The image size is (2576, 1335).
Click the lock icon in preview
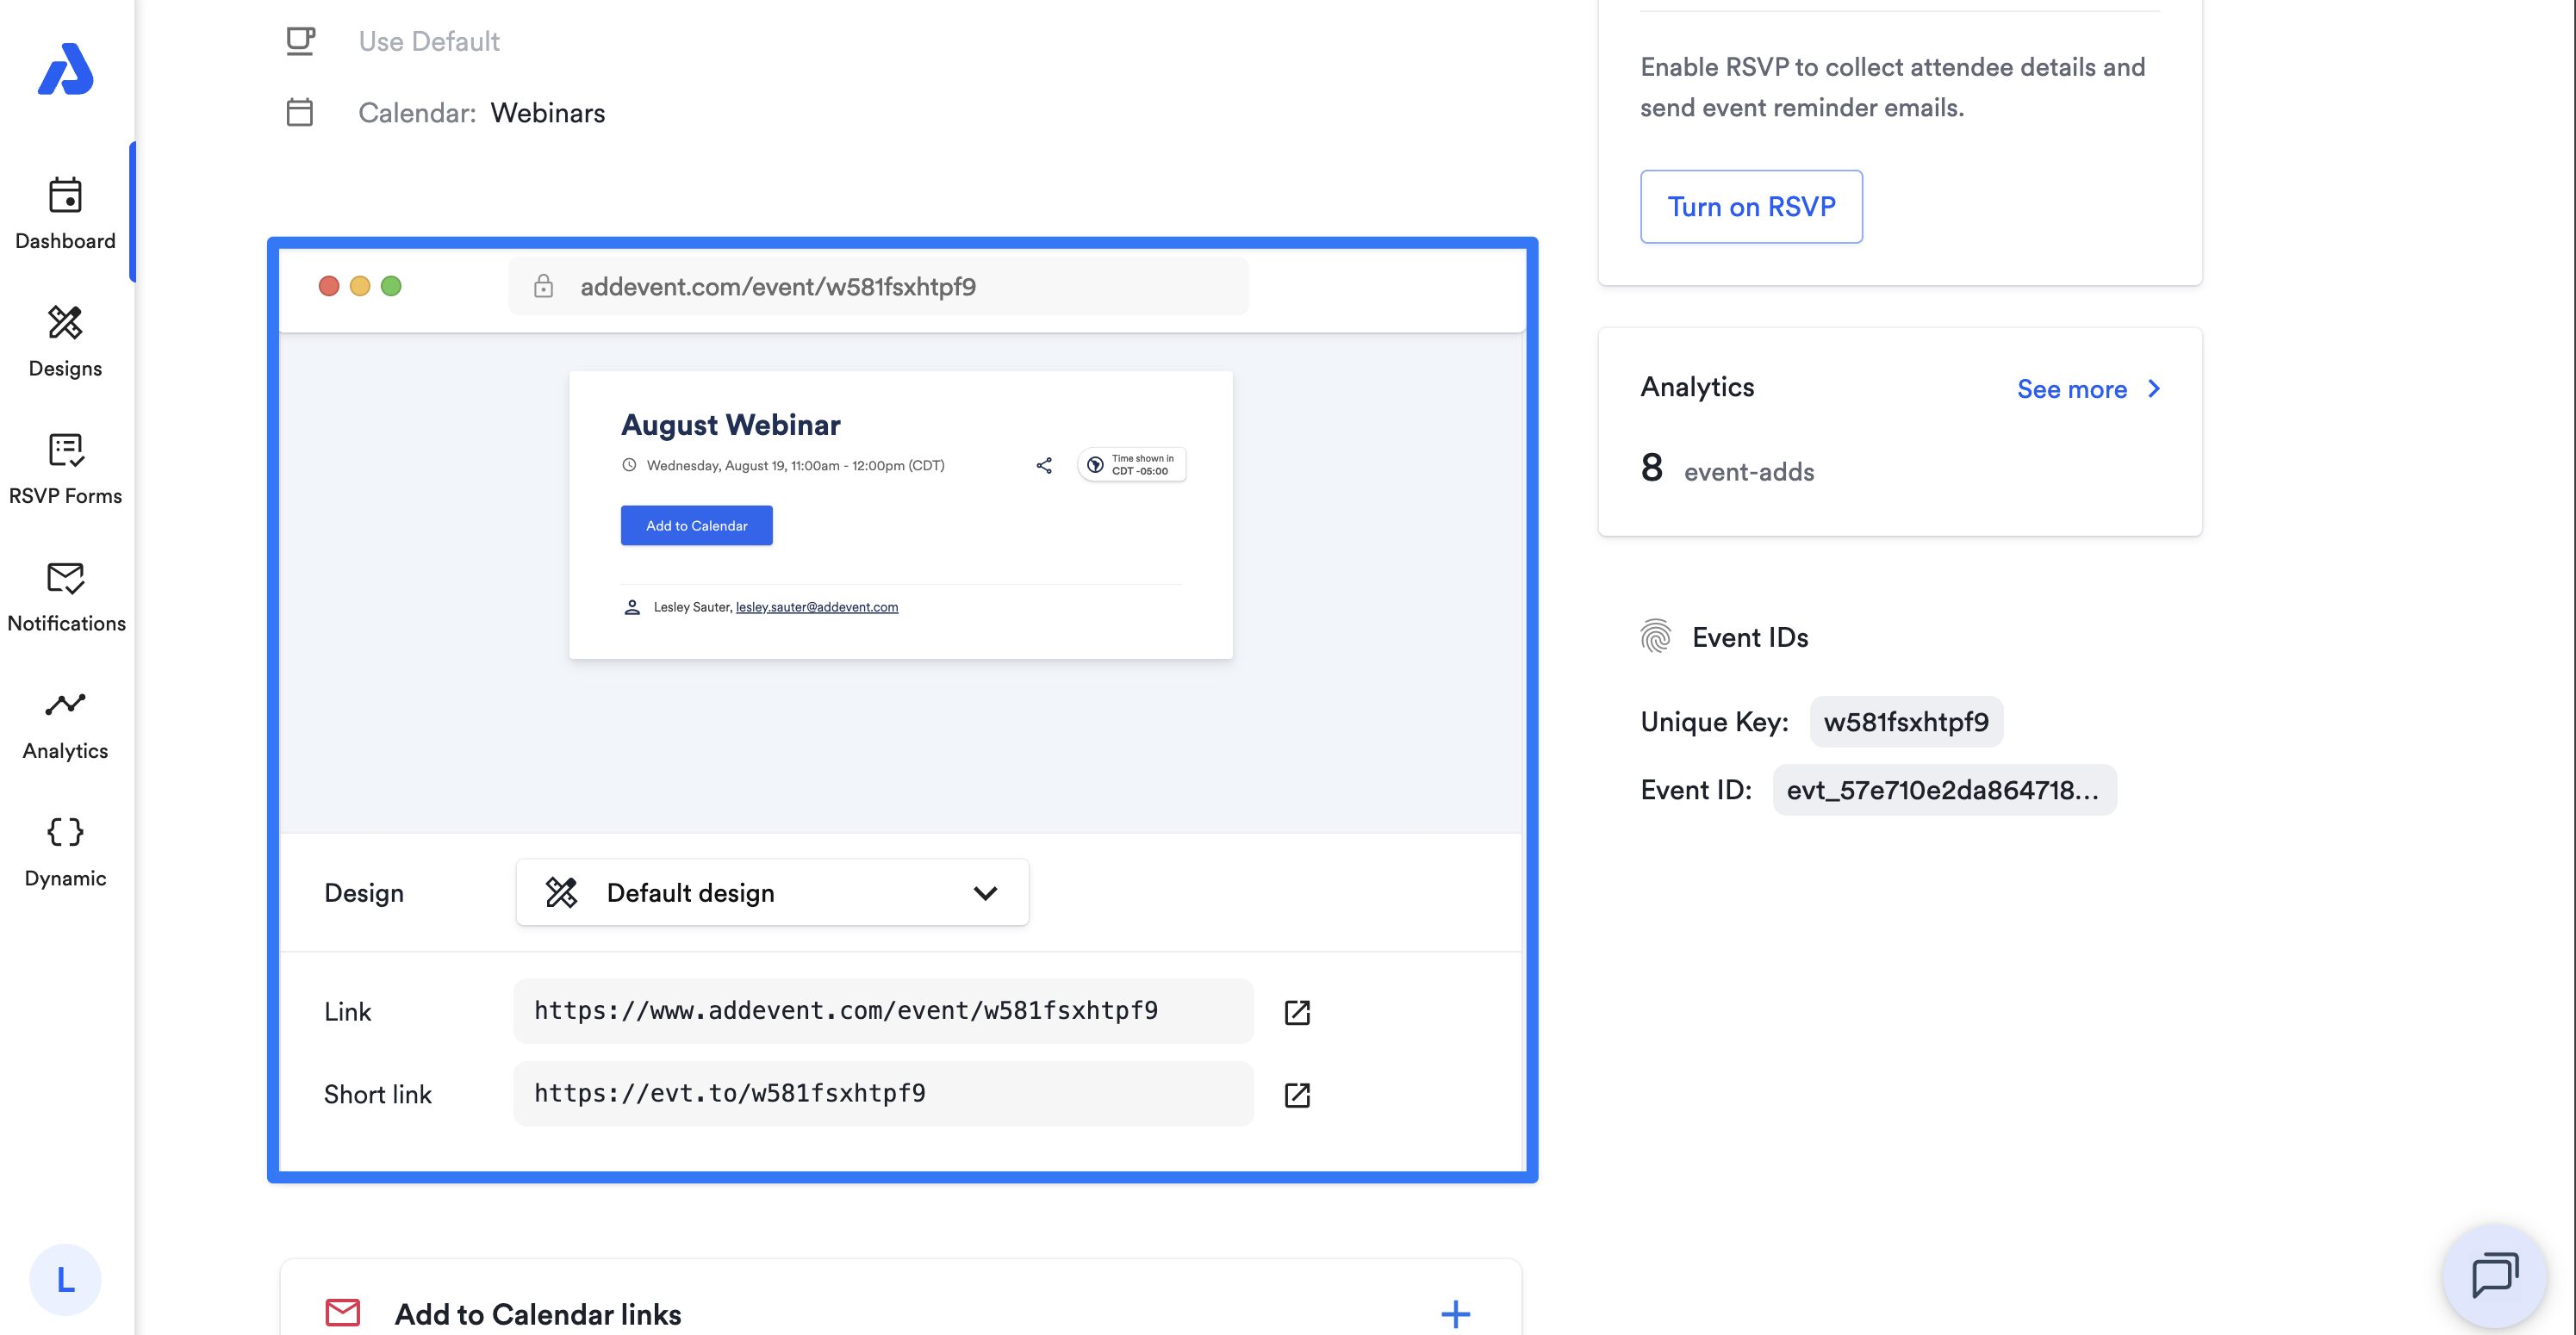coord(543,286)
